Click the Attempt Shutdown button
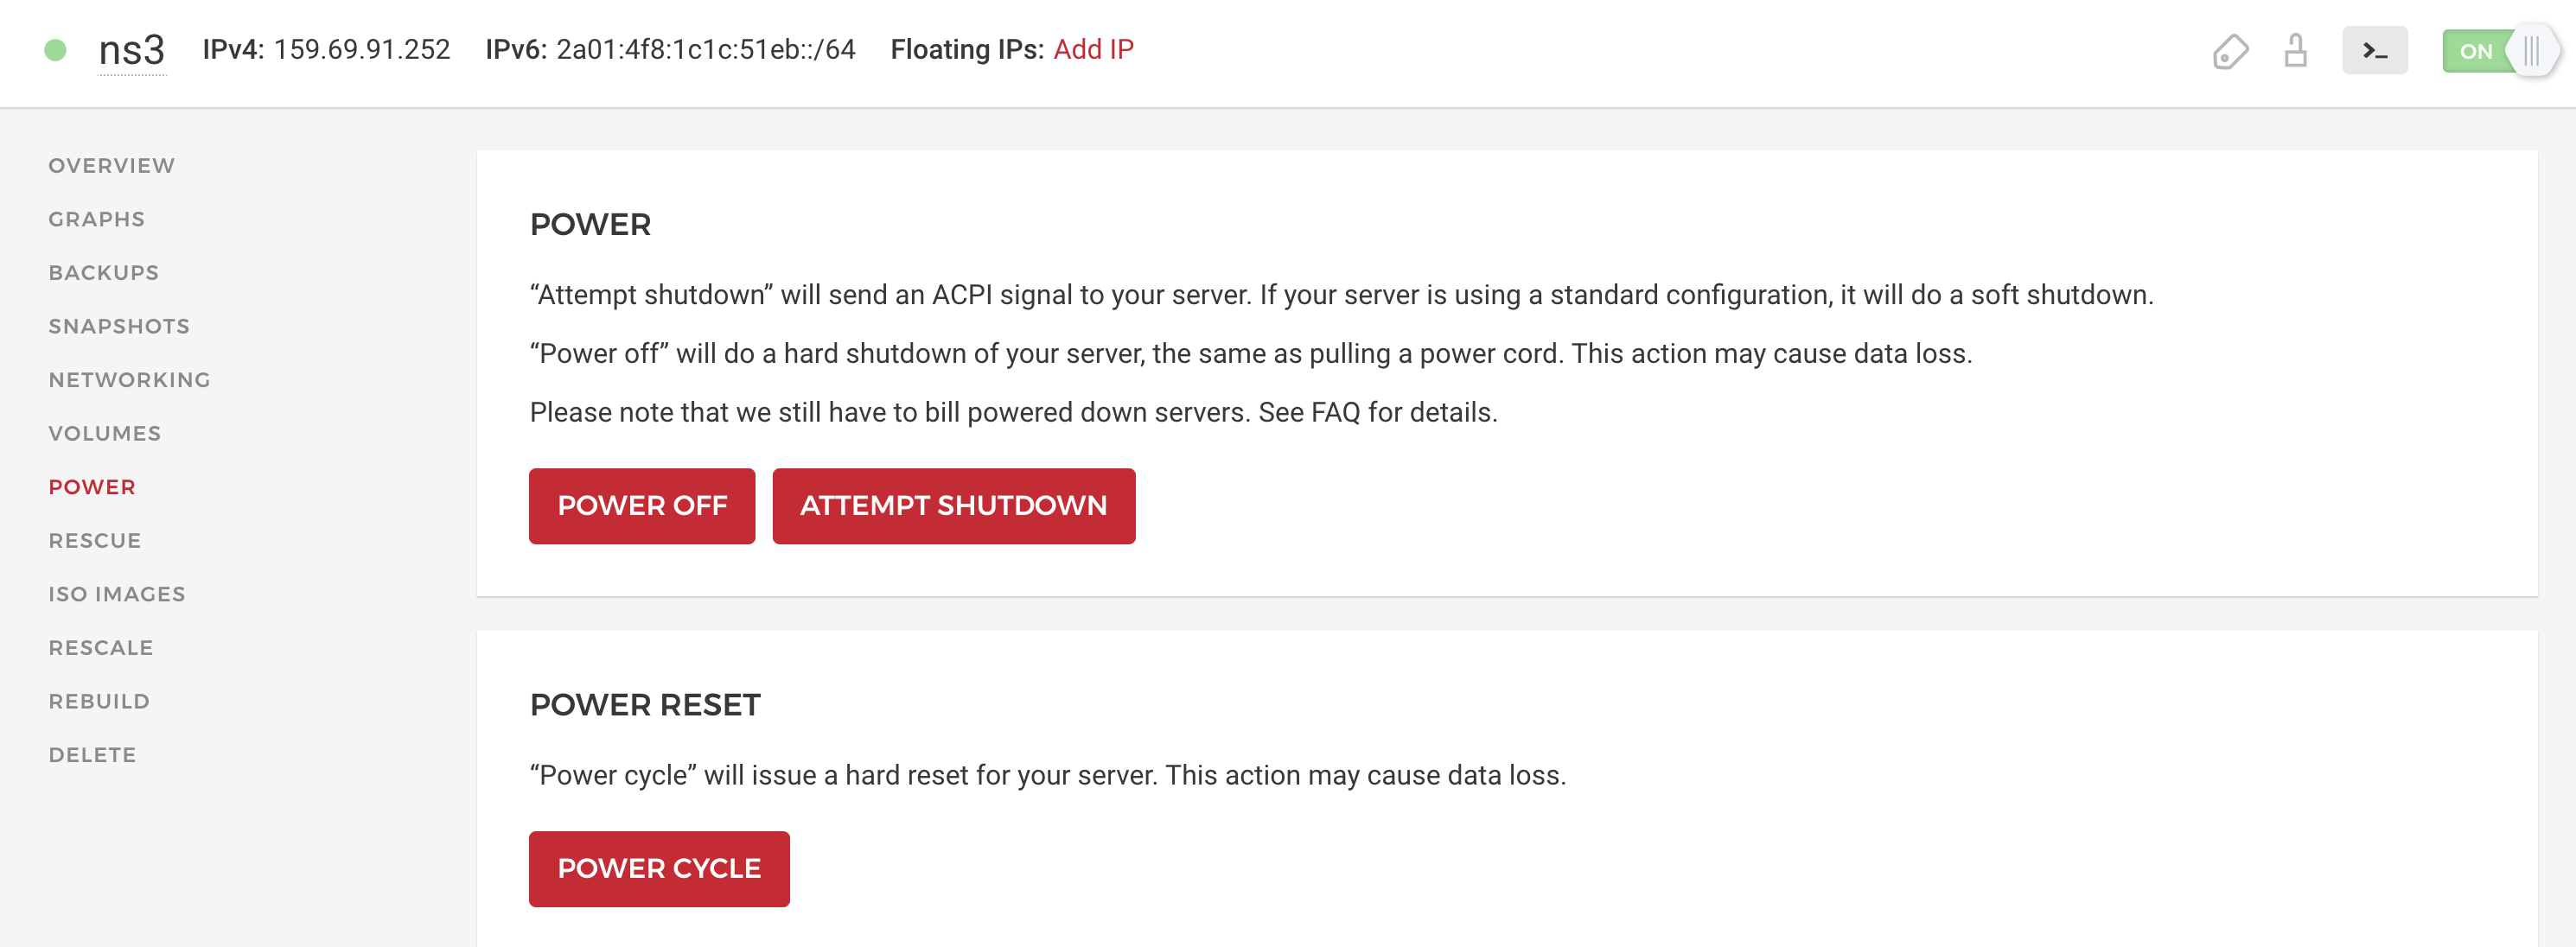Screen dimensions: 2576x947 (x=953, y=506)
